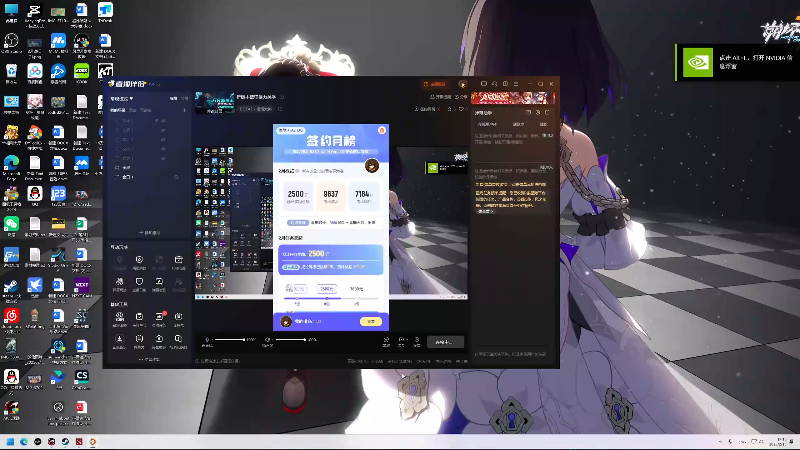Click the start live button at bottom

(x=445, y=342)
